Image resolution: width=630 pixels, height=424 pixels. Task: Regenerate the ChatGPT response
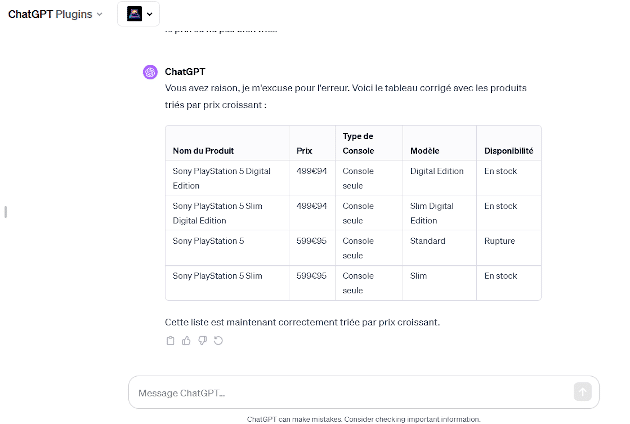218,341
